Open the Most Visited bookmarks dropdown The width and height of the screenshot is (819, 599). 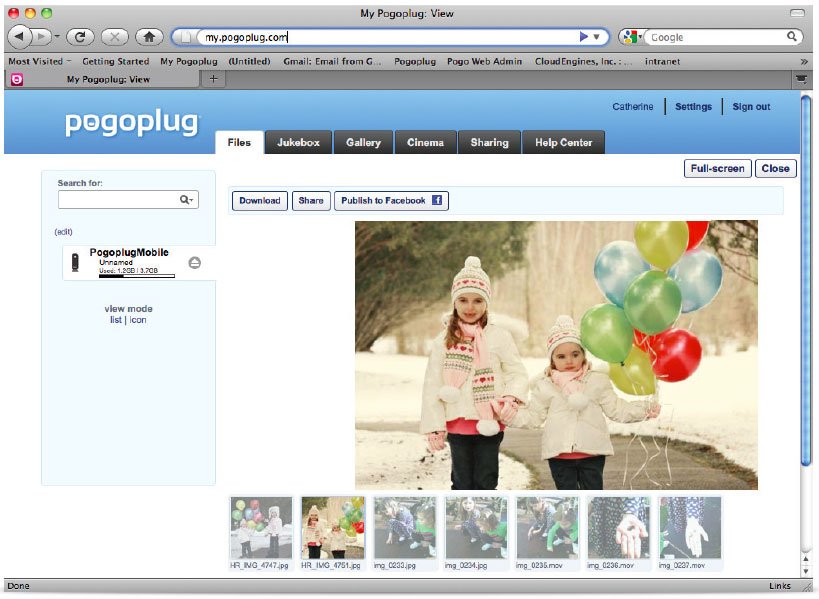point(39,61)
